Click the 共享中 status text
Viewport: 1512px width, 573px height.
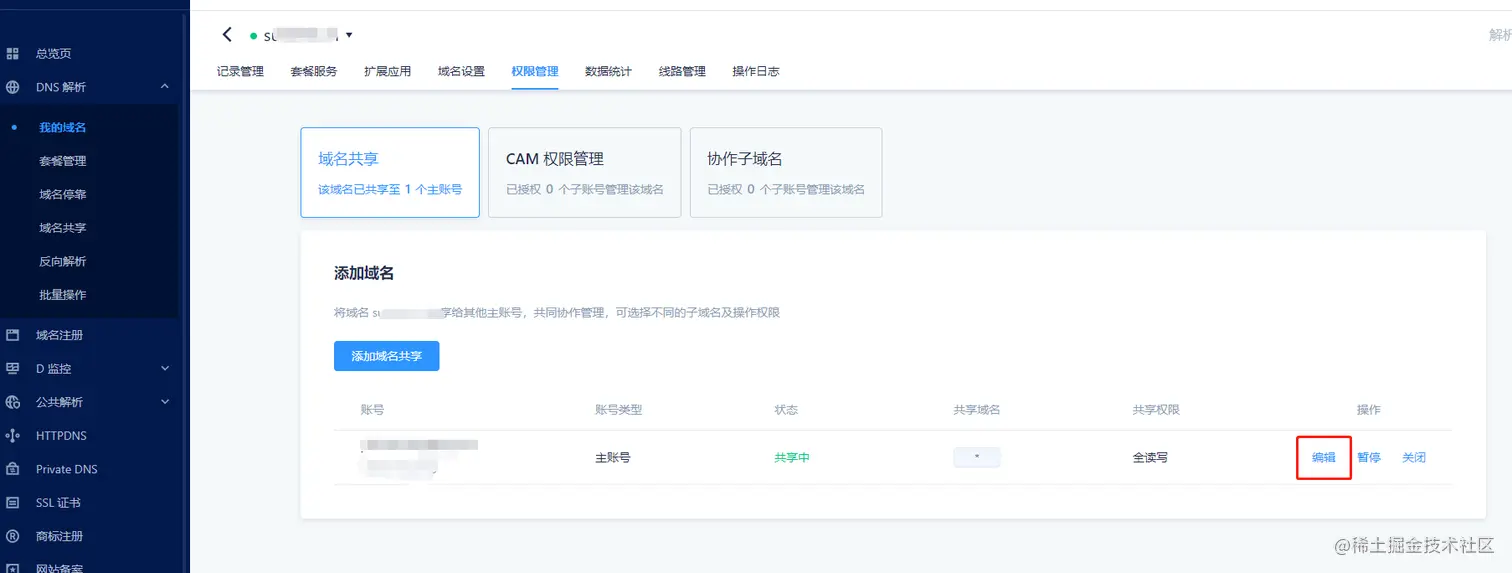(x=792, y=458)
